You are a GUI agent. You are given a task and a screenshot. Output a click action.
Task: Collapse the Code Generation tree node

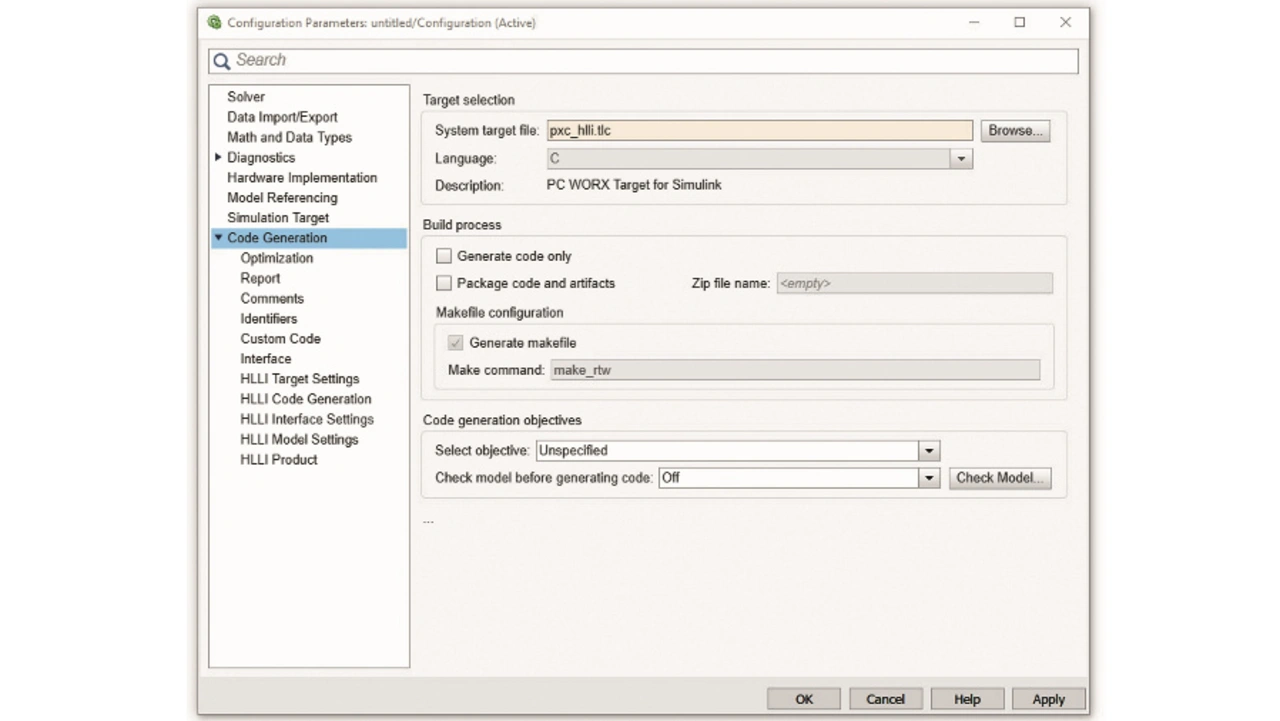[218, 238]
